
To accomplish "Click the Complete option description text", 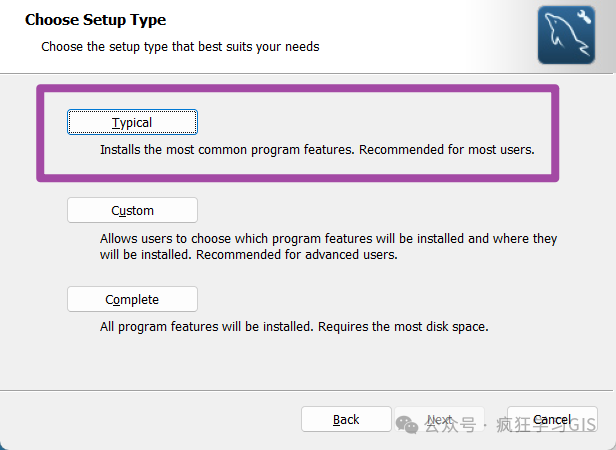I will coord(294,327).
